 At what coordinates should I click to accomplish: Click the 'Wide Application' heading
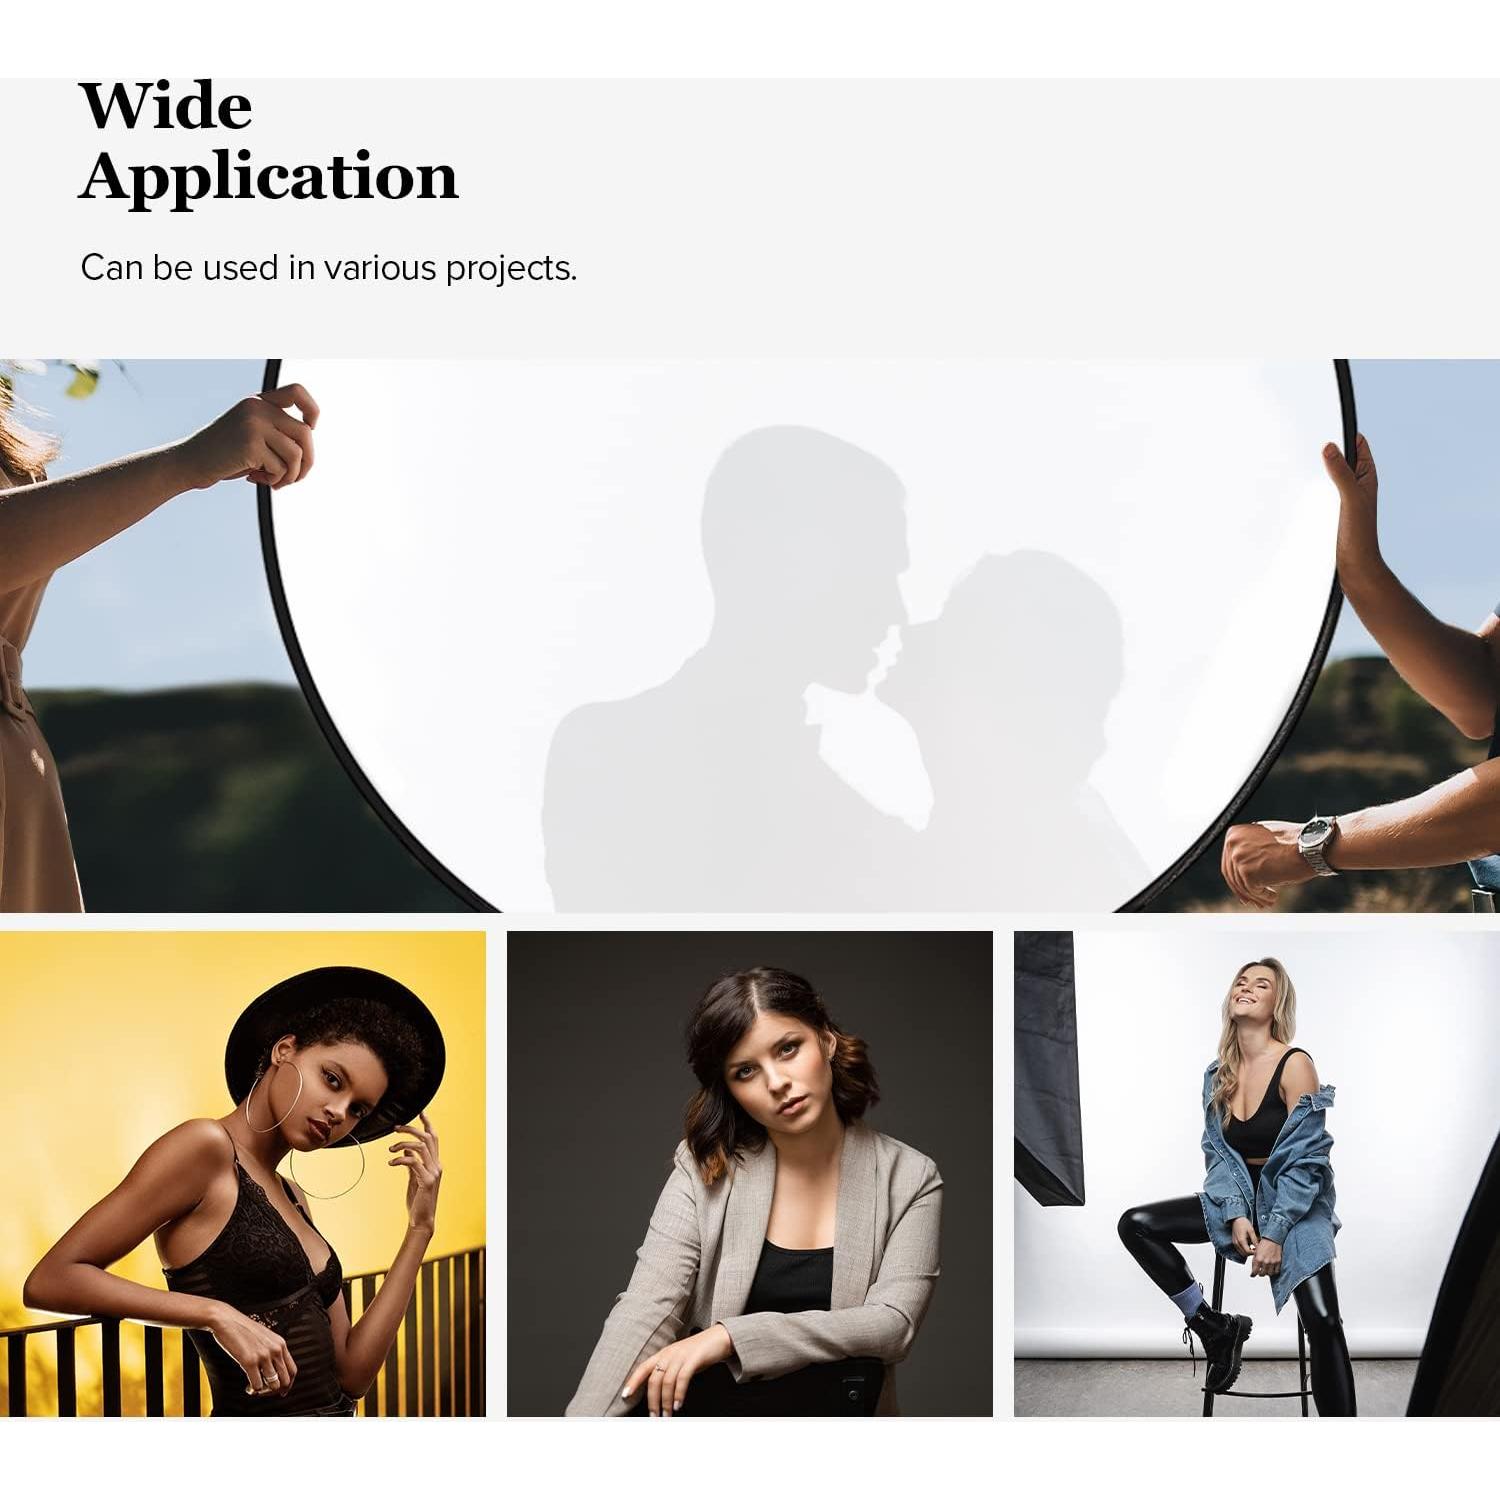[268, 142]
